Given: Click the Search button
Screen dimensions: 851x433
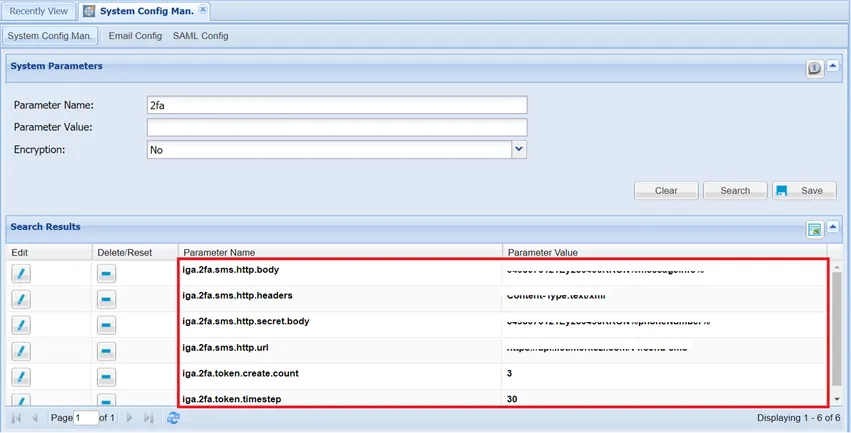Looking at the screenshot, I should [x=735, y=190].
